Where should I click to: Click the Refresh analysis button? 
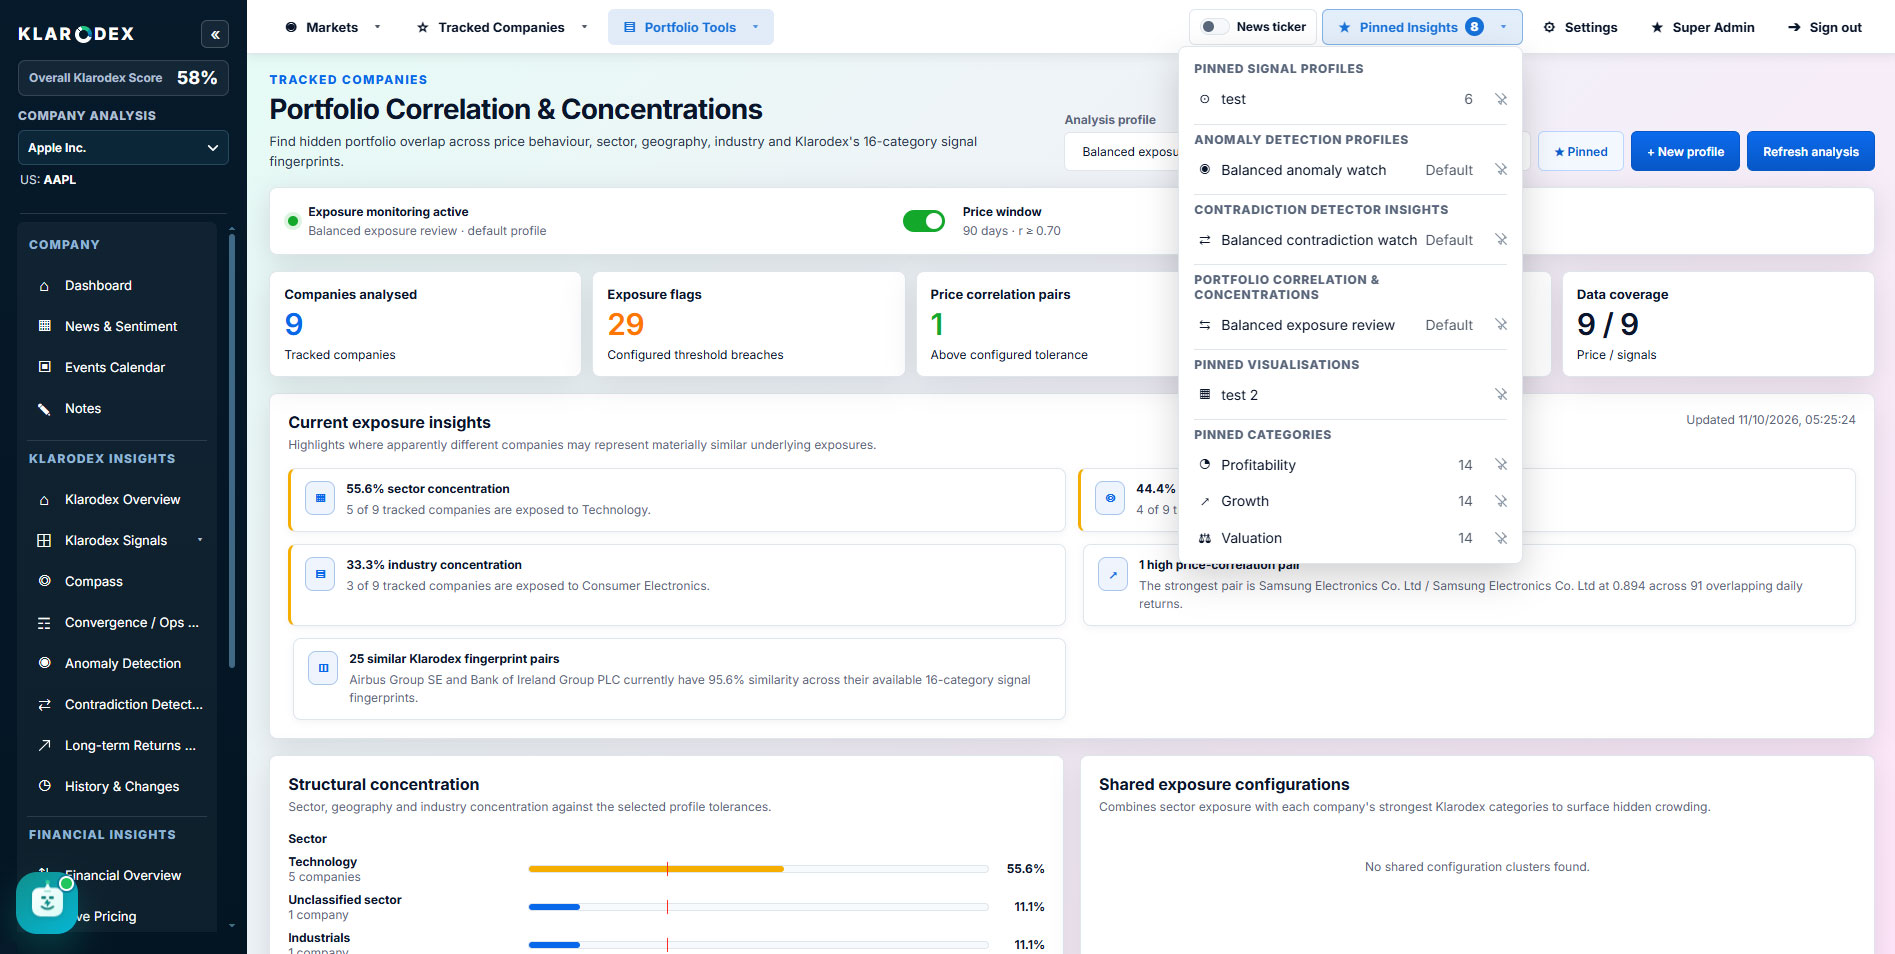pos(1810,152)
